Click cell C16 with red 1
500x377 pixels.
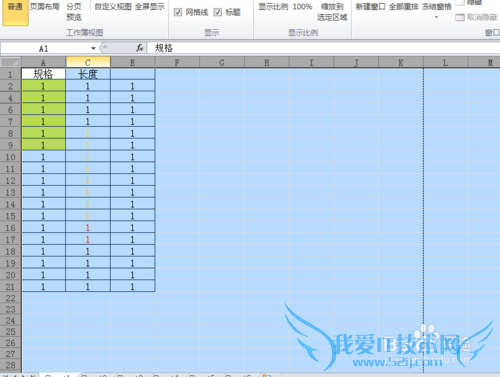point(88,228)
